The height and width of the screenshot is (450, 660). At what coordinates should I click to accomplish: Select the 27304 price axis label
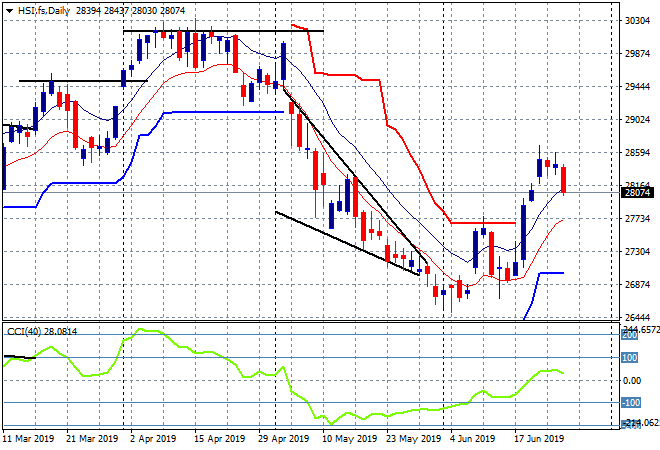click(x=637, y=252)
